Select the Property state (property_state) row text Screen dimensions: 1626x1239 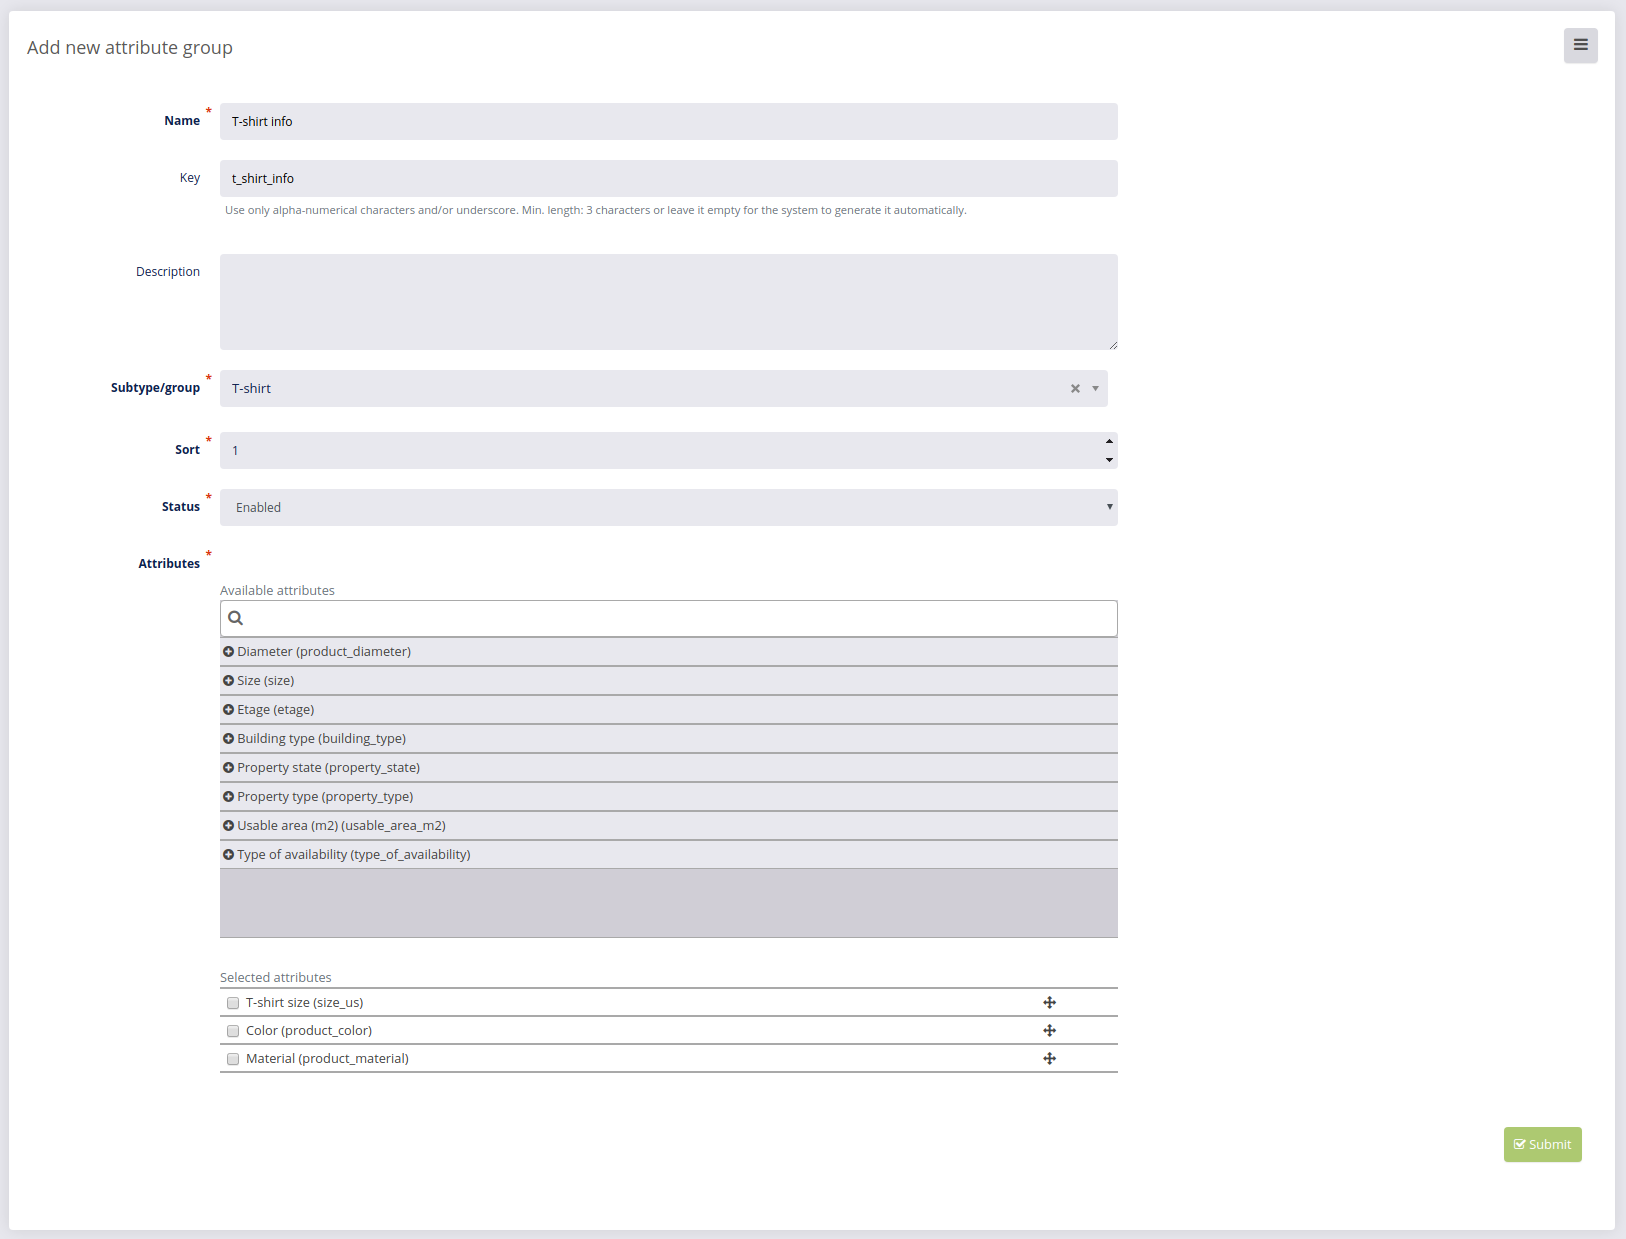coord(328,767)
